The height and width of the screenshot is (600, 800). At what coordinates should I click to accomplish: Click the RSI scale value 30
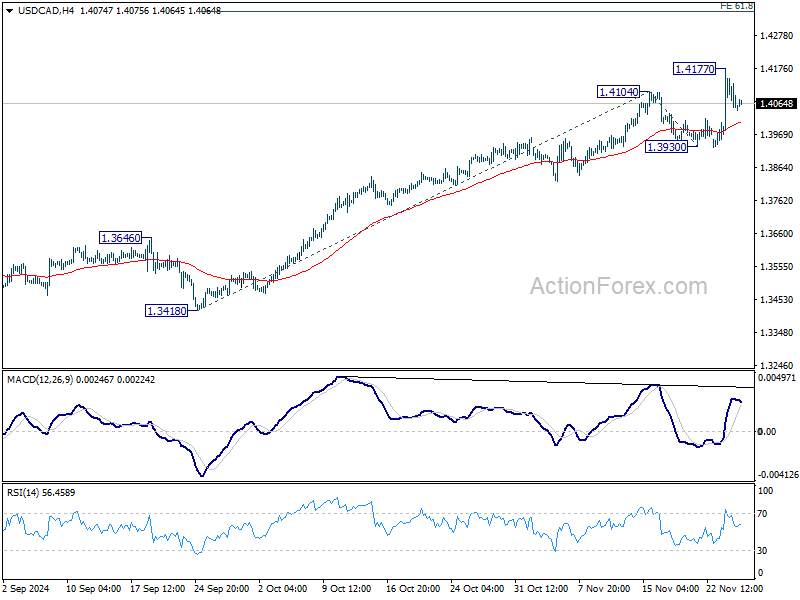coord(762,551)
